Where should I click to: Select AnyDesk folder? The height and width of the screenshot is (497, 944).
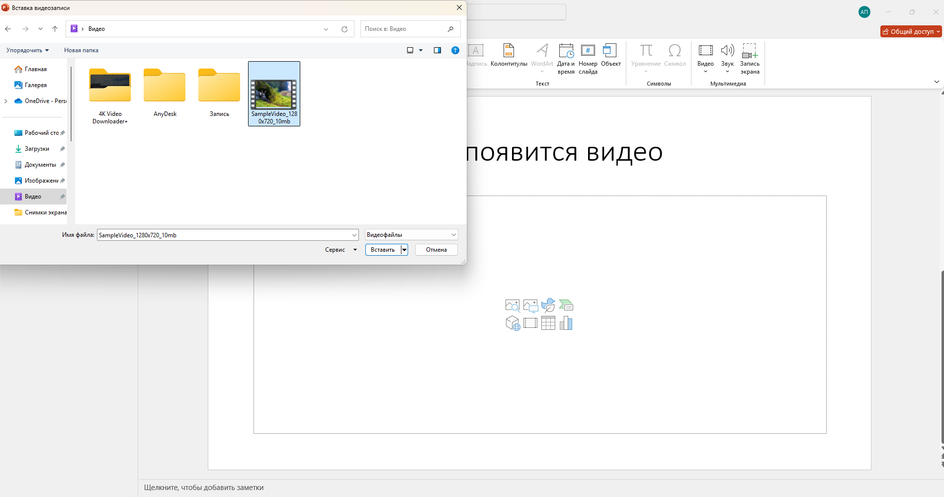click(x=165, y=93)
